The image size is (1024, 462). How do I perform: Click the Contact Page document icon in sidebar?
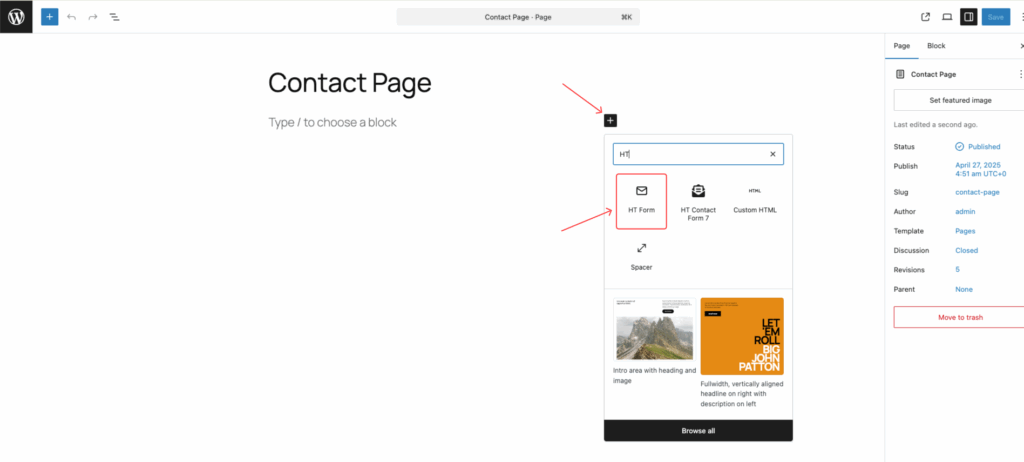point(901,74)
